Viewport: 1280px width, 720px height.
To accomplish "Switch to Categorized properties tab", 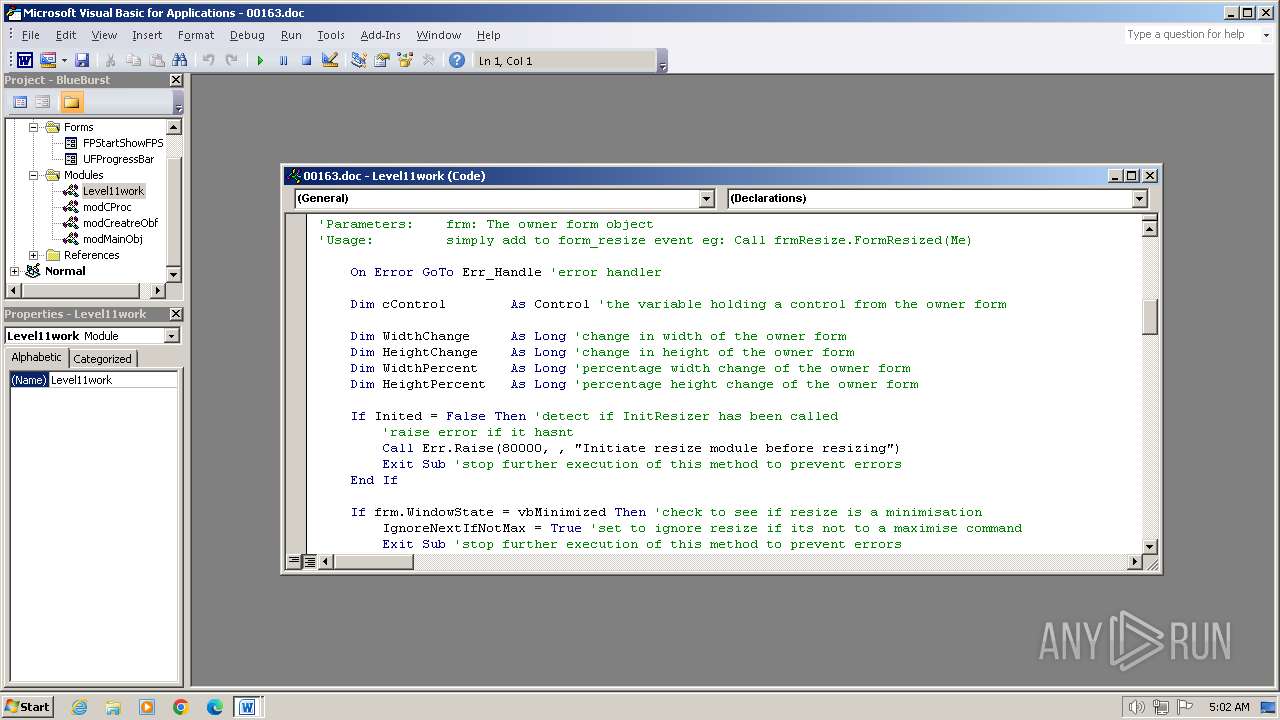I will click(x=102, y=359).
